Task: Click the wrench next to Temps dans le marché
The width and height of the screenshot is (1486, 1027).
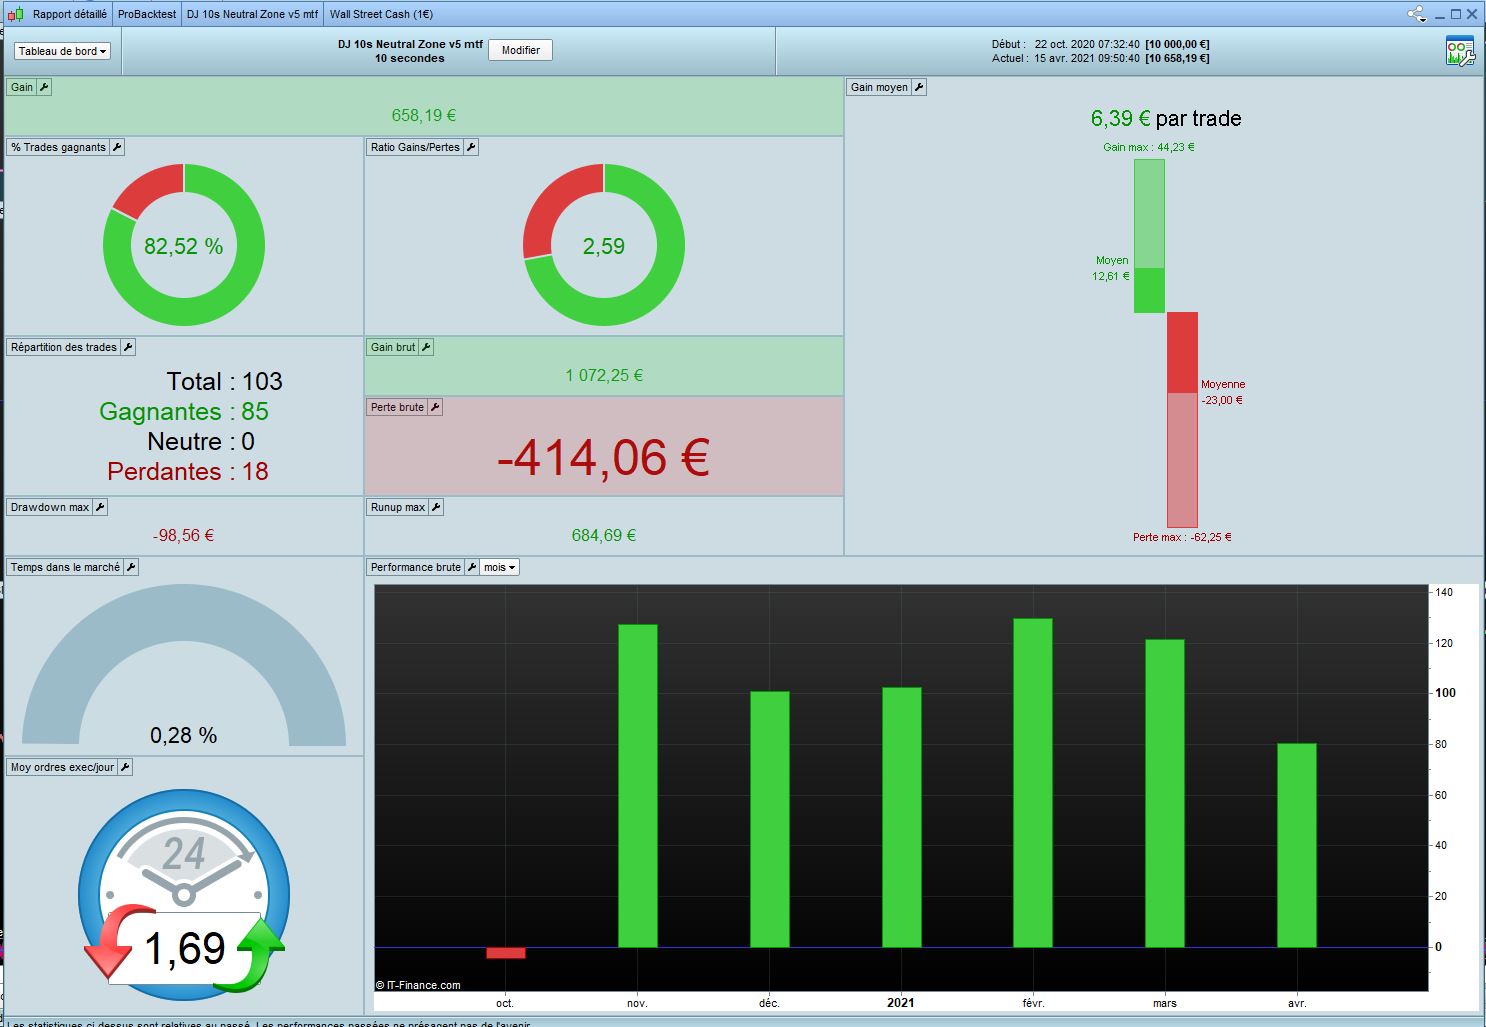Action: pos(131,567)
